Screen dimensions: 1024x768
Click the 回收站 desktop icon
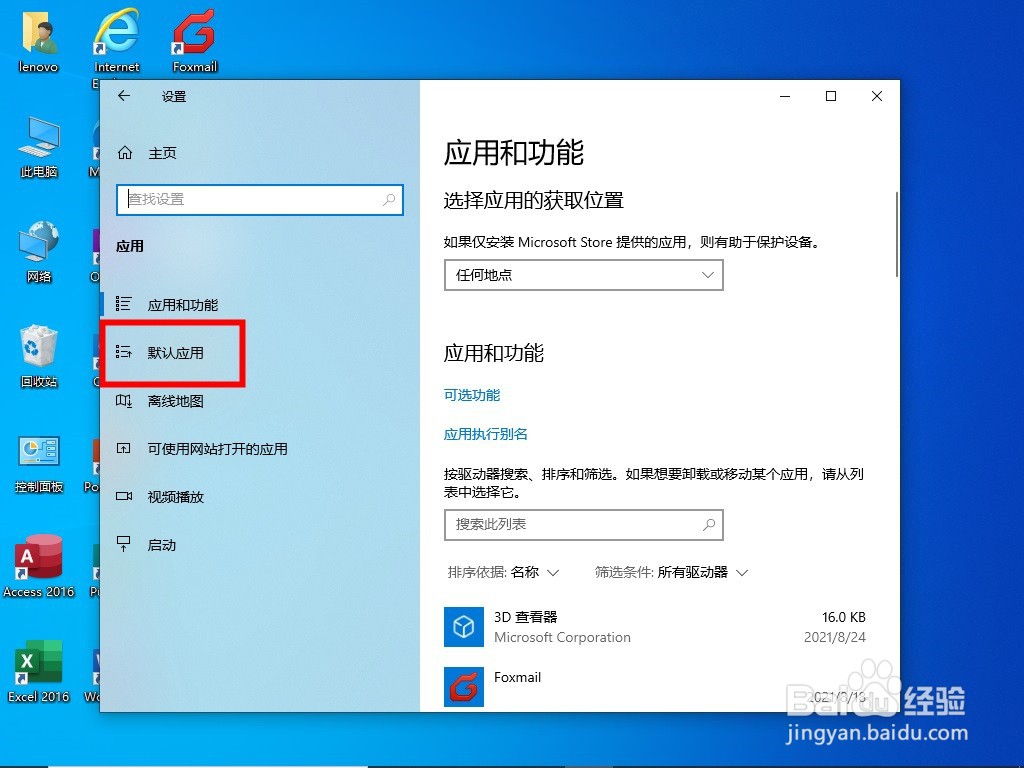click(39, 357)
